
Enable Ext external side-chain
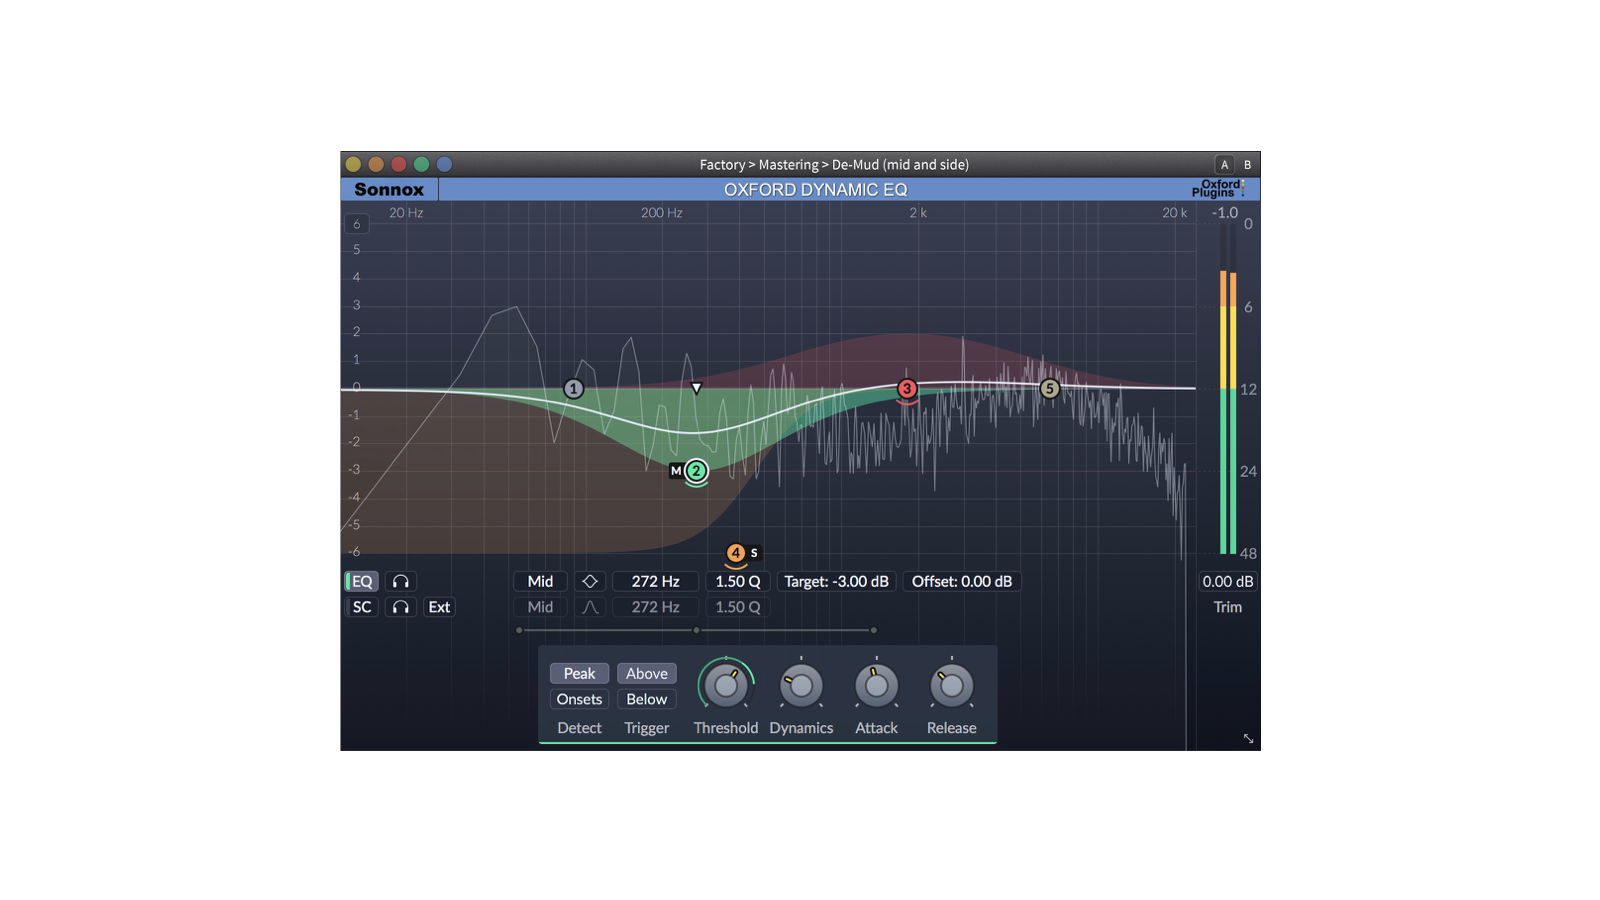(x=439, y=607)
